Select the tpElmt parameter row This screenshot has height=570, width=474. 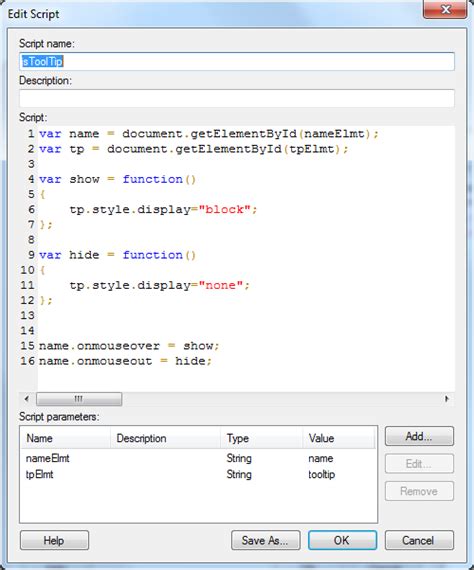198,474
